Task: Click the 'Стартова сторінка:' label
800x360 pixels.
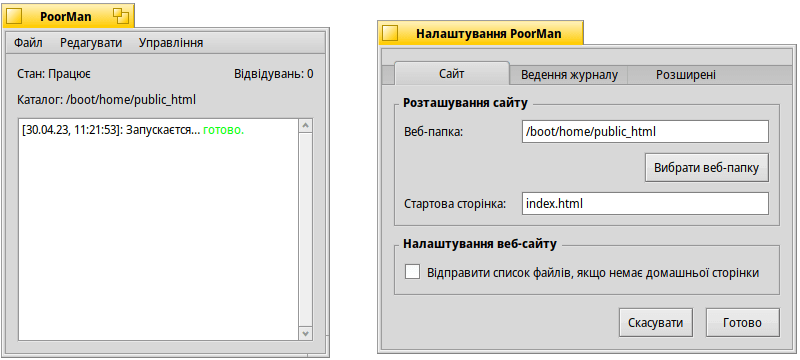Action: (455, 204)
